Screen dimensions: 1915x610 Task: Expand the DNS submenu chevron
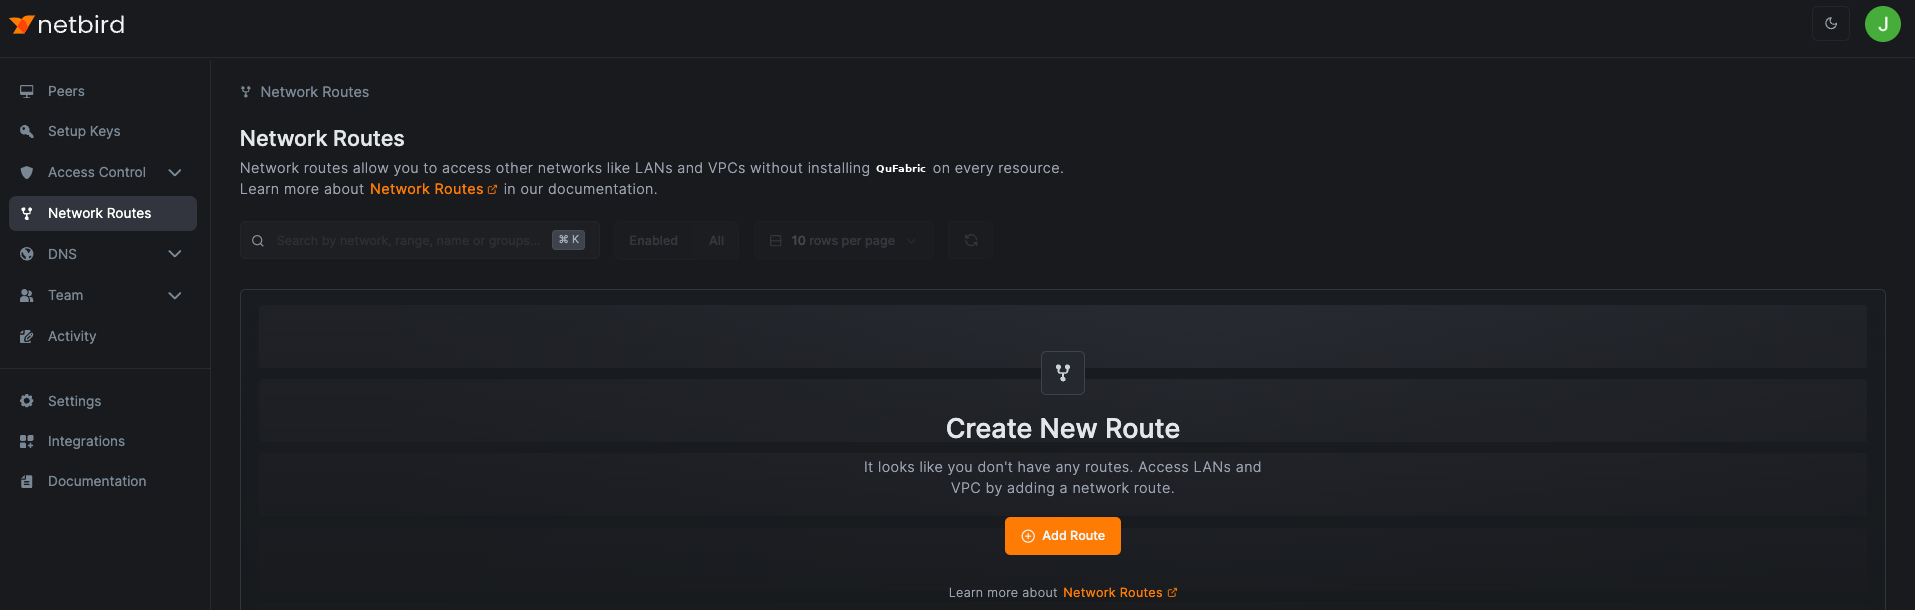pyautogui.click(x=175, y=254)
